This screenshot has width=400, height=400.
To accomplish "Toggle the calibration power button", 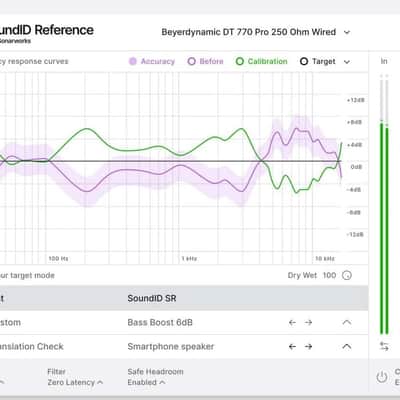I will 382,377.
